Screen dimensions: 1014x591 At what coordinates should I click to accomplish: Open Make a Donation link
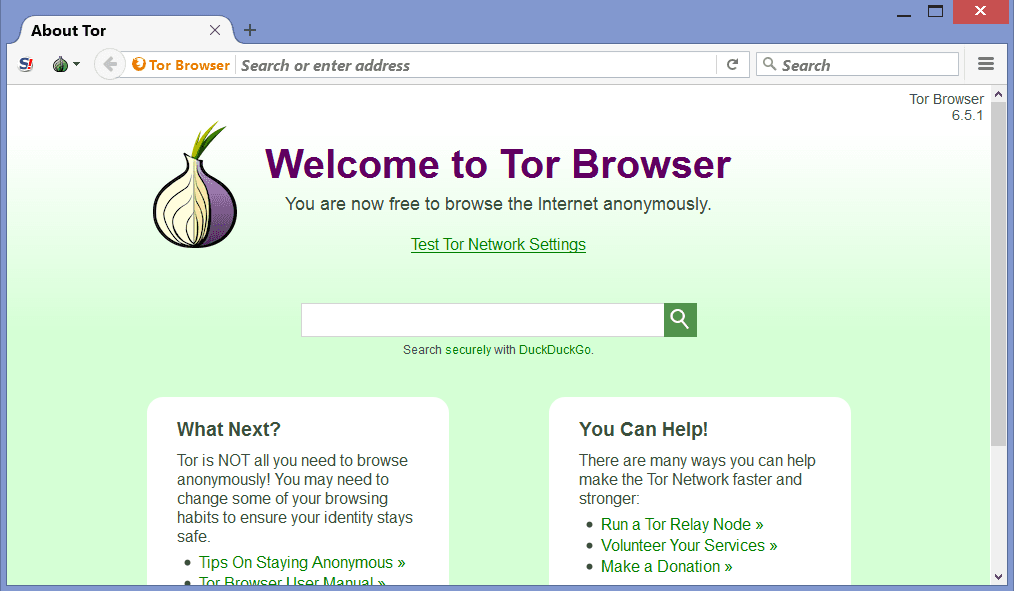tap(666, 566)
